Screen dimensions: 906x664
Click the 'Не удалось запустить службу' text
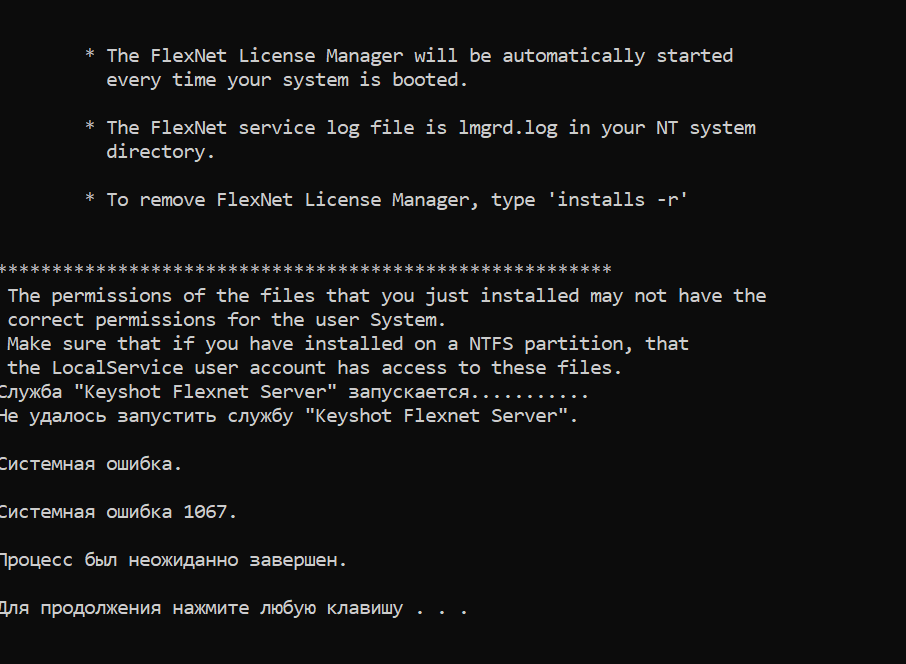pyautogui.click(x=145, y=416)
